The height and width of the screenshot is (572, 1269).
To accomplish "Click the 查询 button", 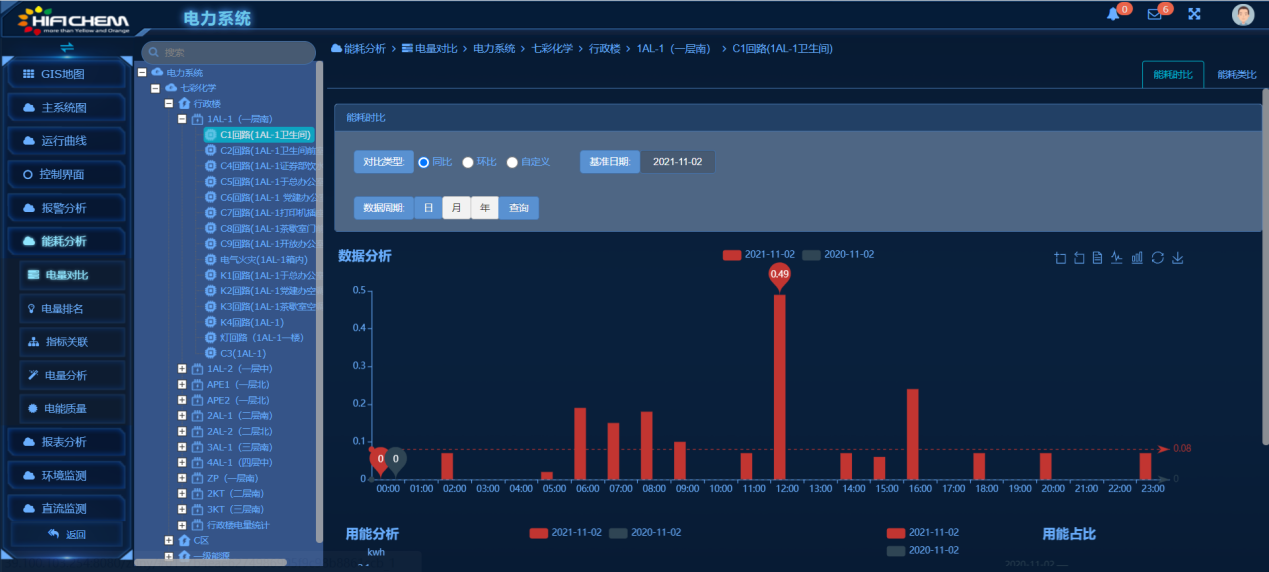I will (519, 208).
